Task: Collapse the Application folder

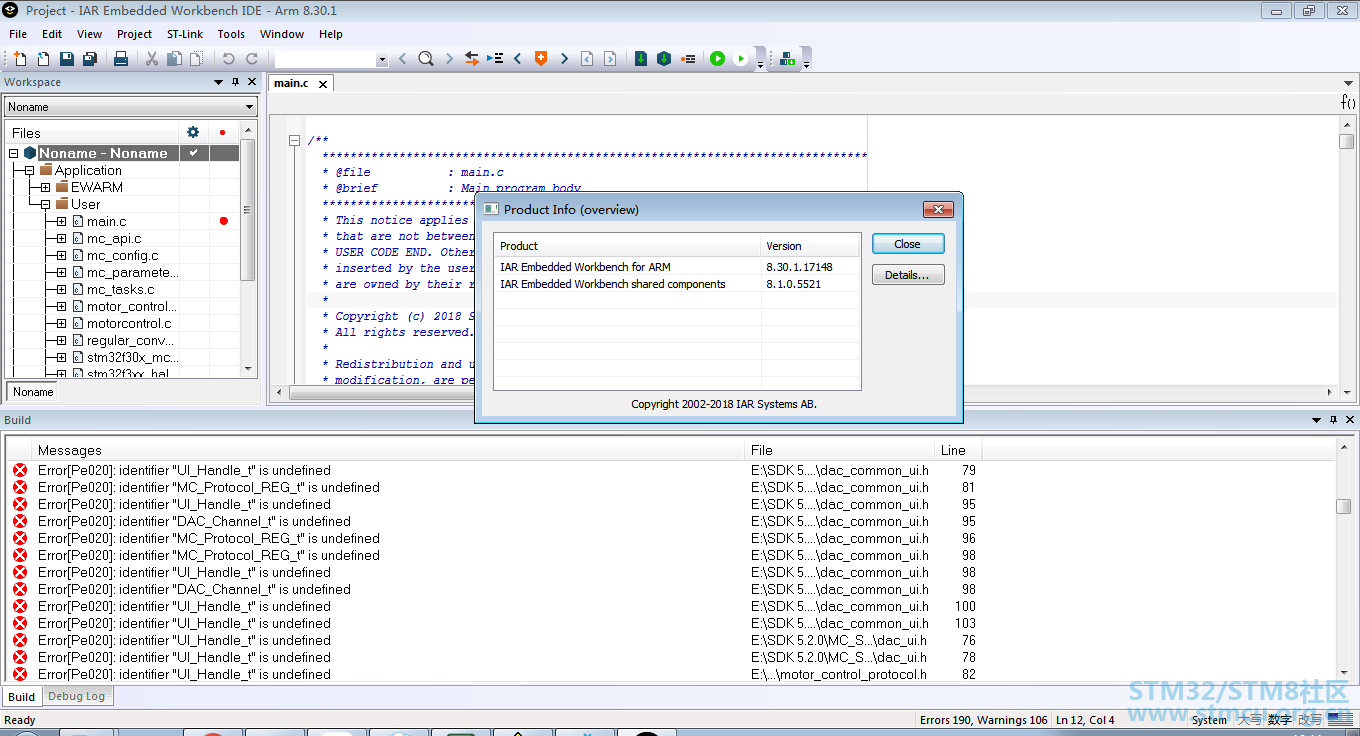Action: [x=30, y=170]
